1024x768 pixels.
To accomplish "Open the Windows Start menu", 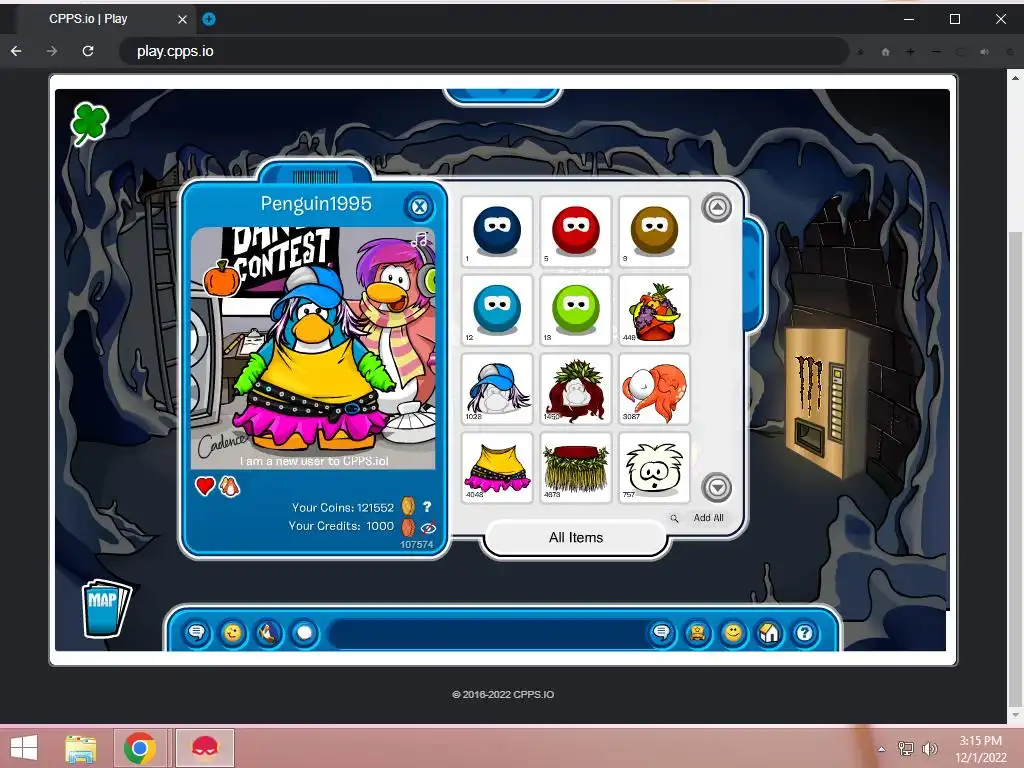I will pos(24,748).
